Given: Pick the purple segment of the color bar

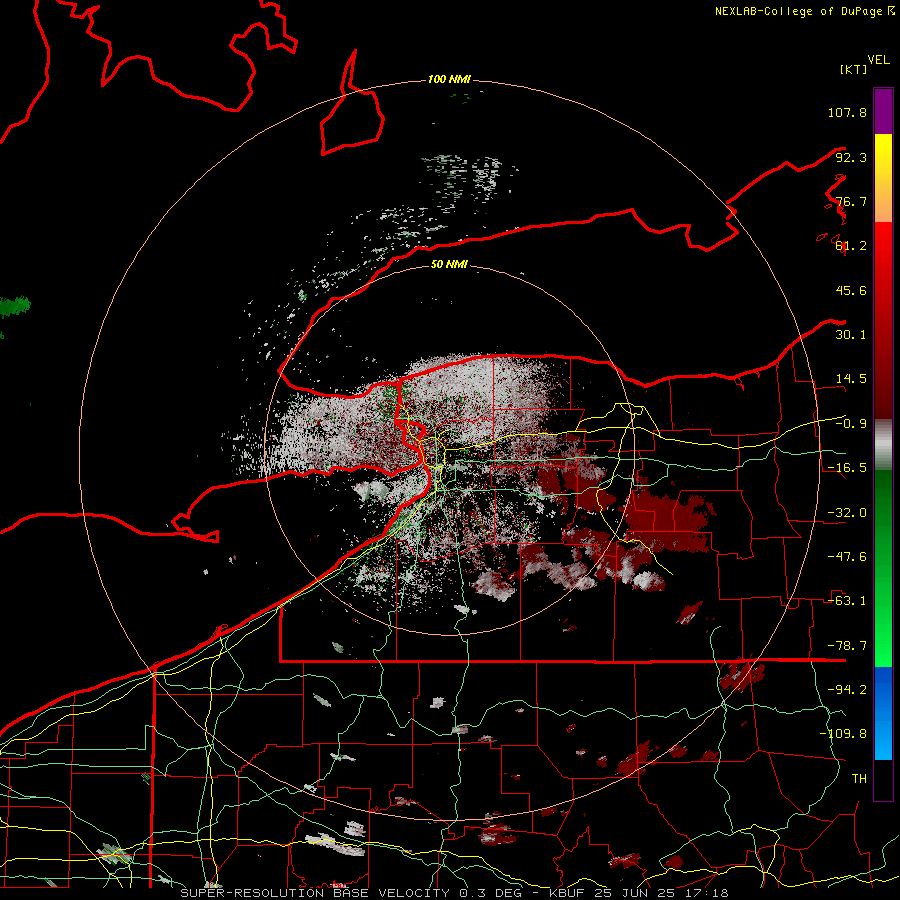Looking at the screenshot, I should click(x=883, y=111).
